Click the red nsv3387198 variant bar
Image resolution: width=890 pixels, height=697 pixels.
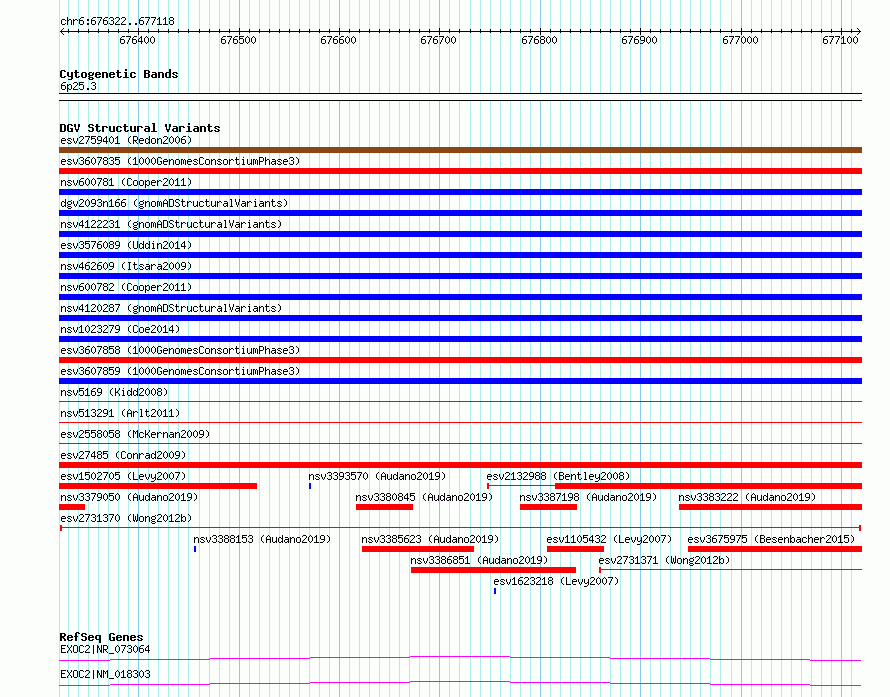click(548, 507)
